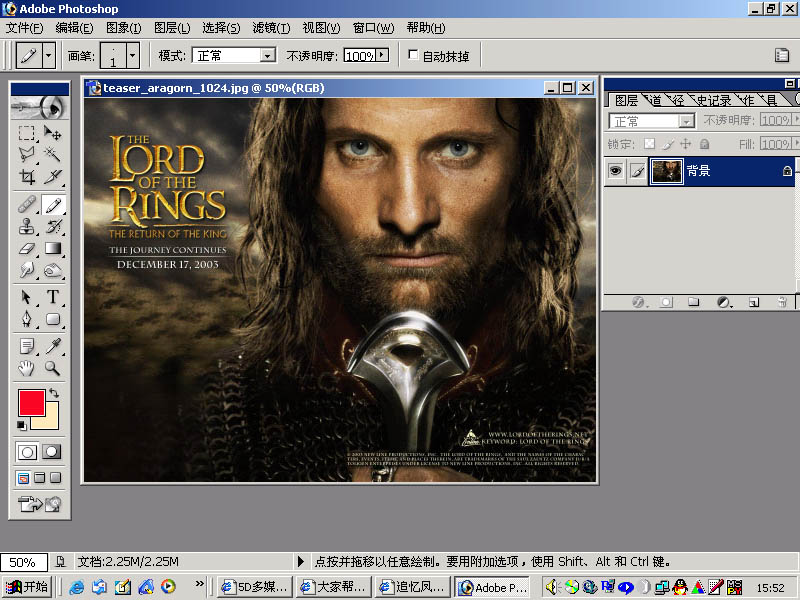Toggle the lock position checkbox
Image resolution: width=800 pixels, height=600 pixels.
[686, 144]
